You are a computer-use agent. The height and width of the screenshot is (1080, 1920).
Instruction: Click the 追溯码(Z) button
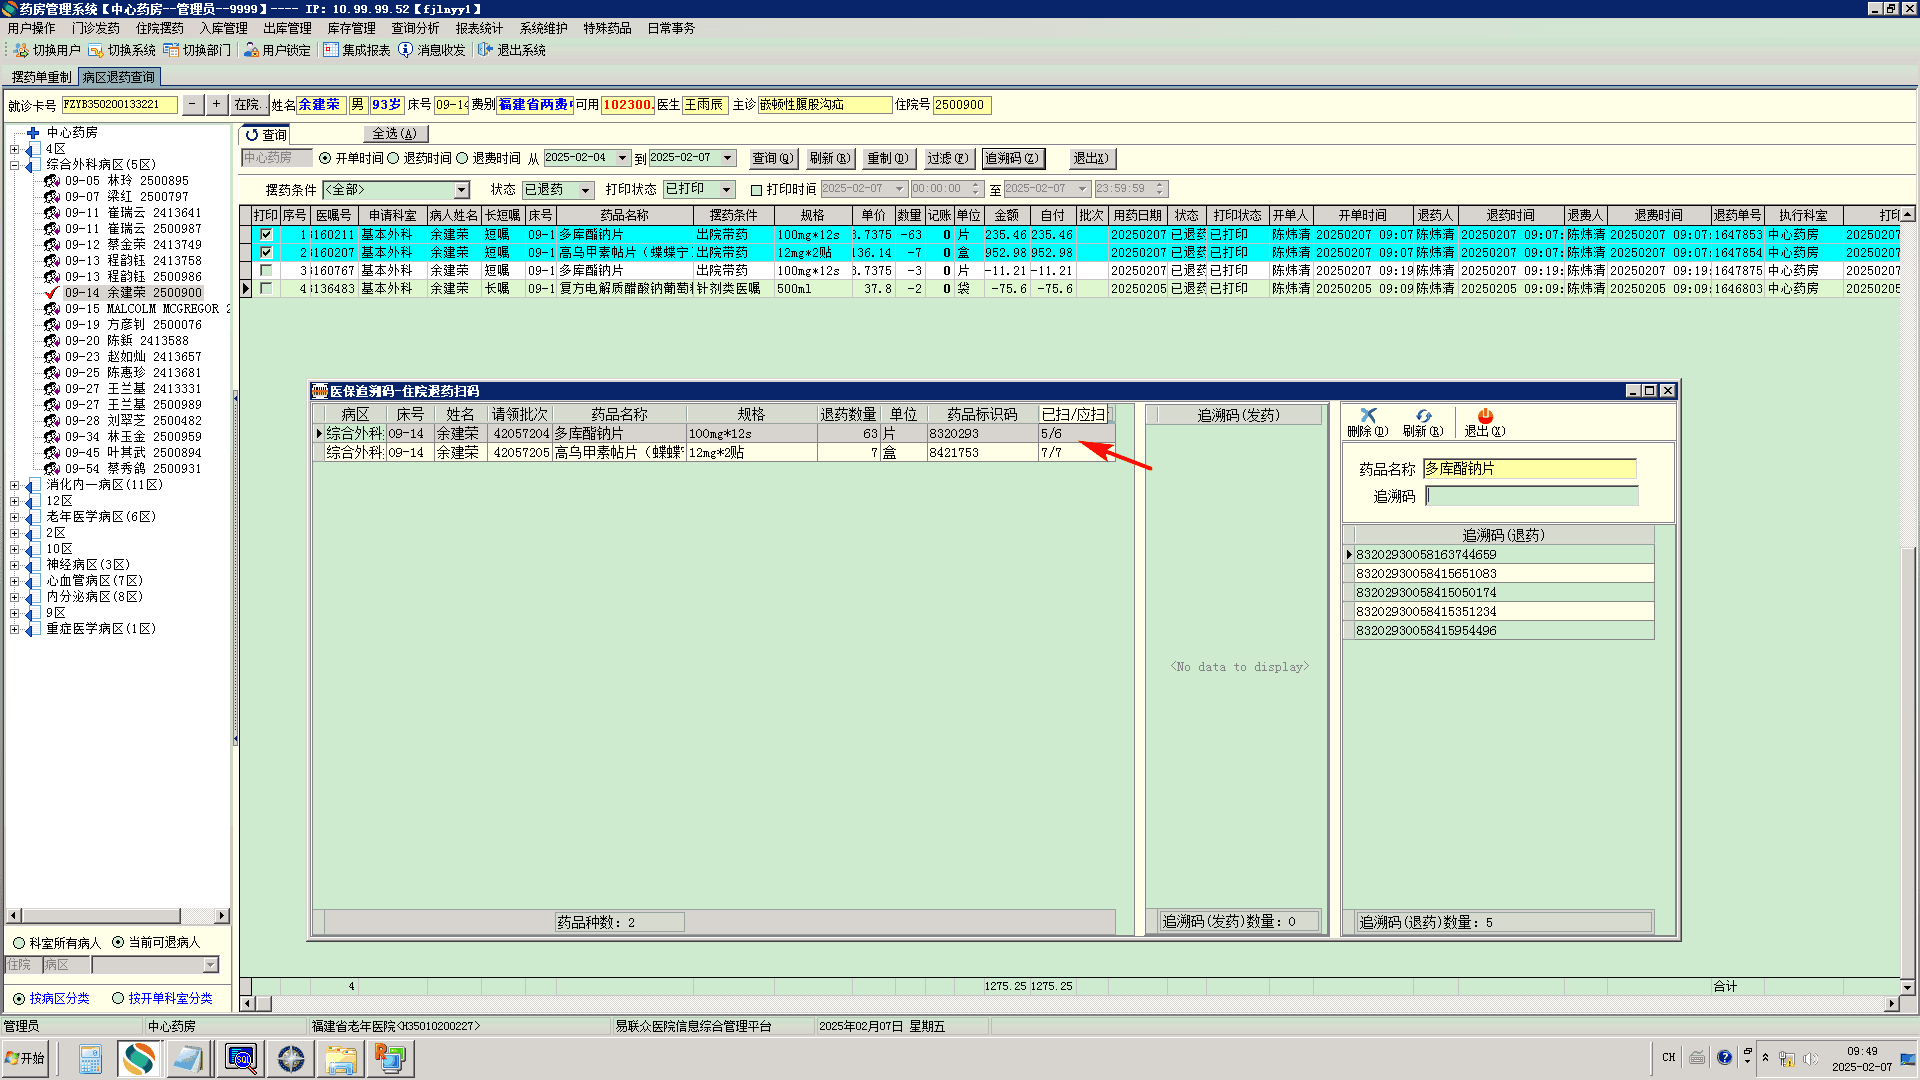point(1012,158)
